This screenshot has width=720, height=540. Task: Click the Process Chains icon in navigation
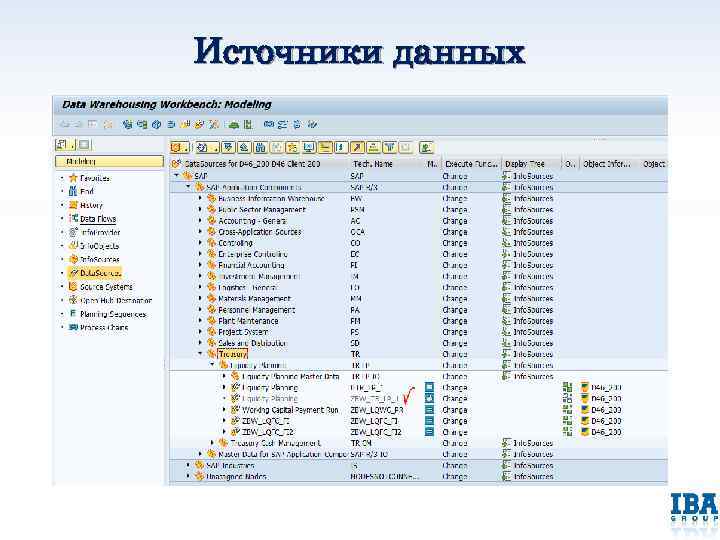click(73, 327)
